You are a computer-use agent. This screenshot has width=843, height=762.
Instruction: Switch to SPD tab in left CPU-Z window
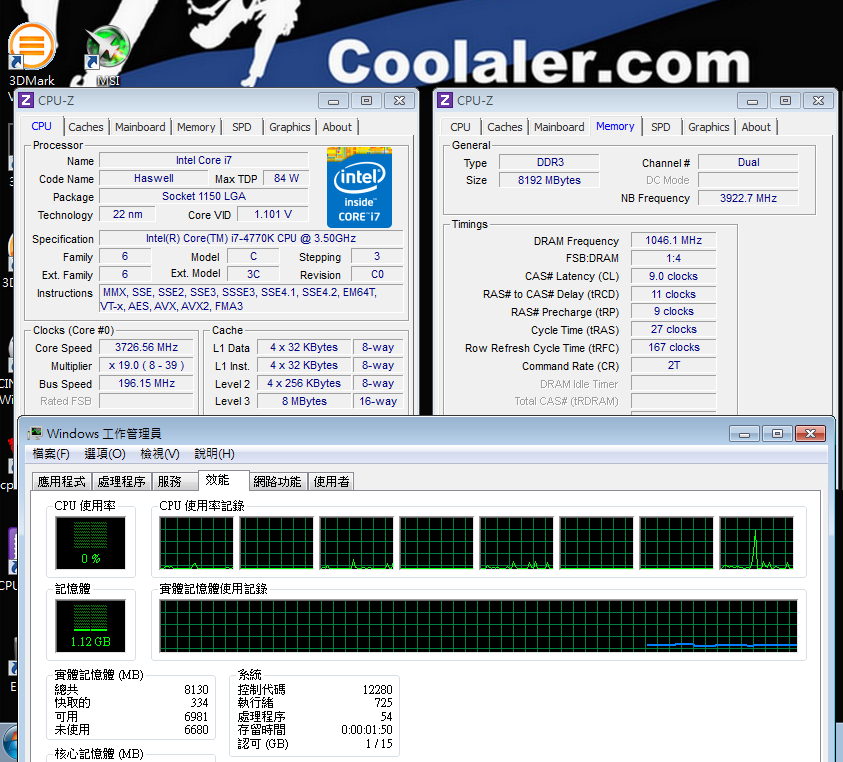(241, 127)
